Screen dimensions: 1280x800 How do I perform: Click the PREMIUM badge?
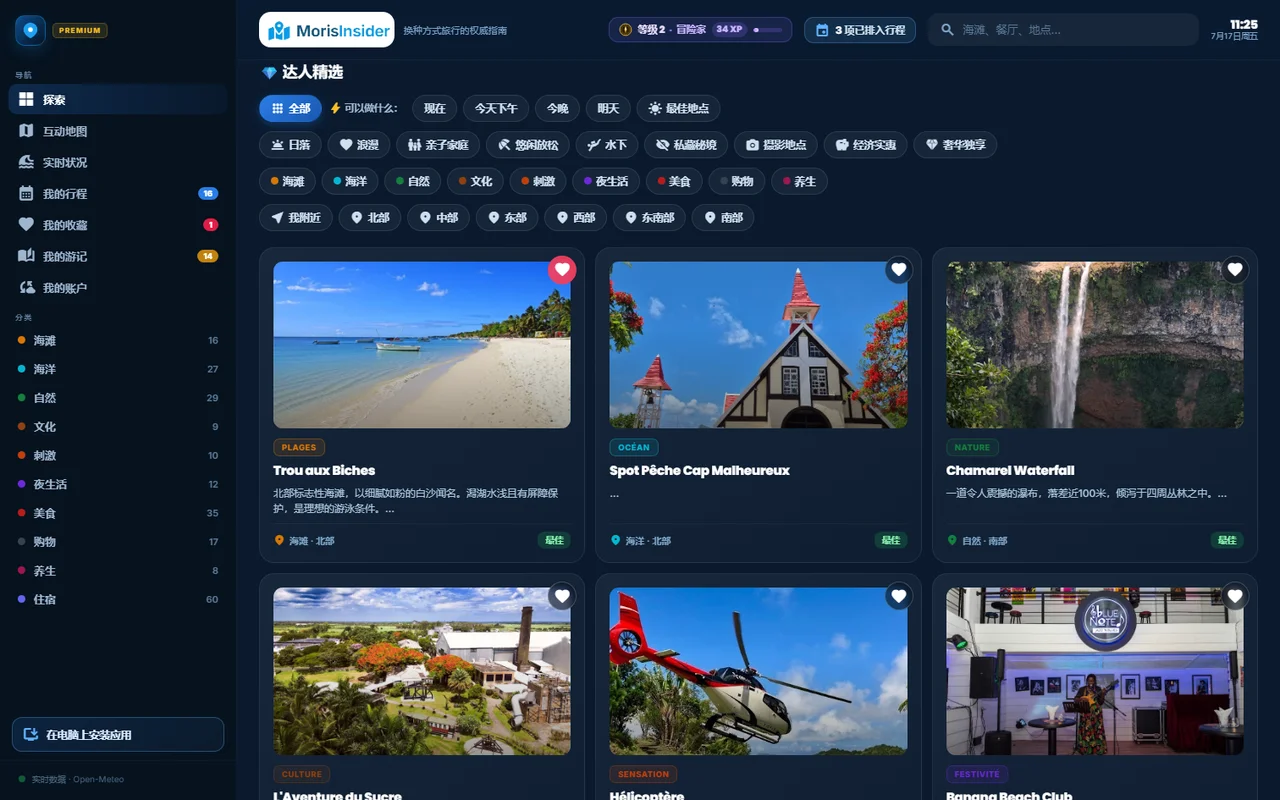point(80,30)
